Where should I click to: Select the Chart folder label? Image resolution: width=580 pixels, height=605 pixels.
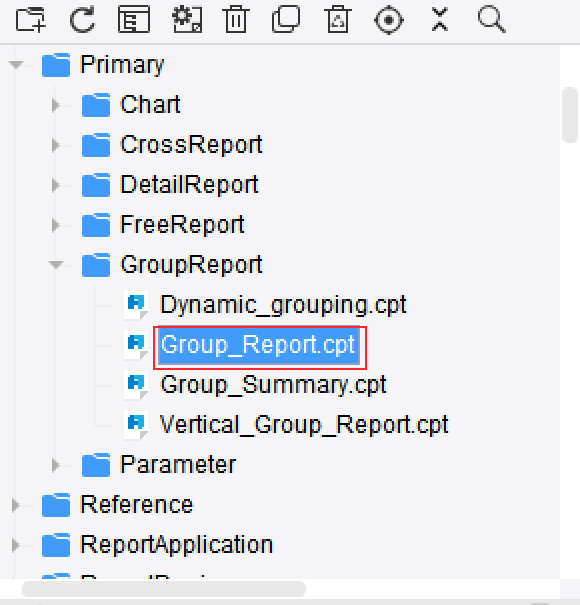(x=150, y=105)
